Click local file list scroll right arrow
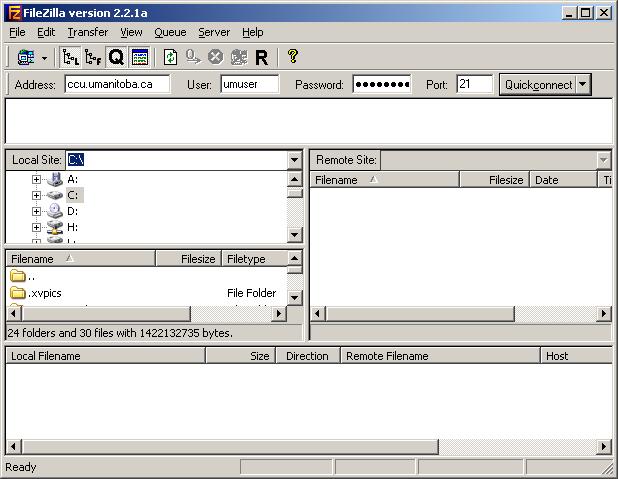 click(279, 314)
